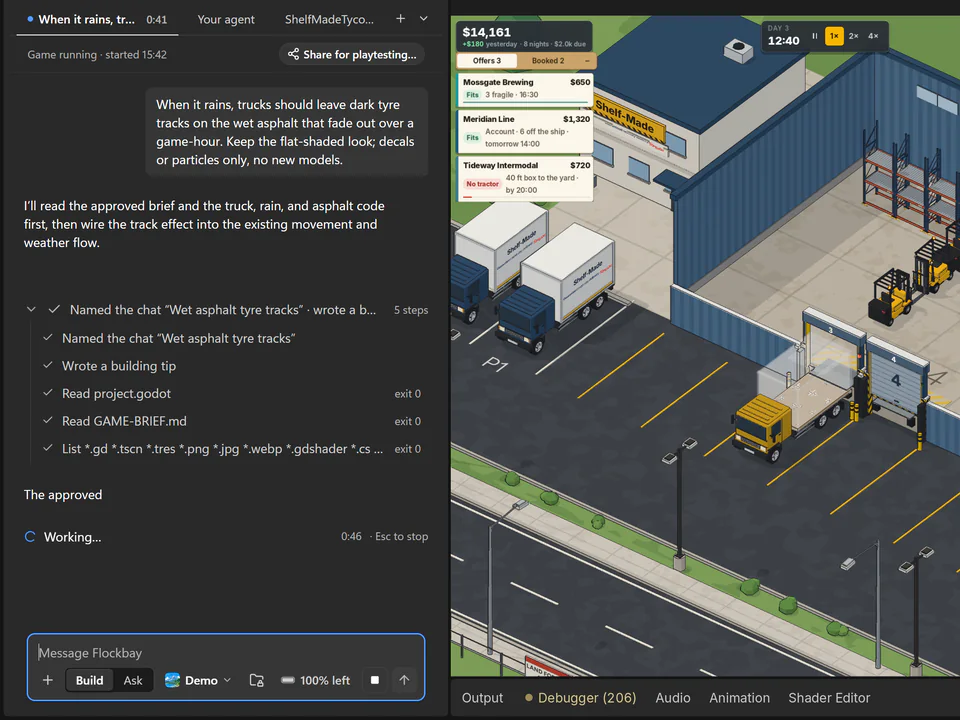Image resolution: width=960 pixels, height=720 pixels.
Task: Set game speed to 2×
Action: (x=853, y=36)
